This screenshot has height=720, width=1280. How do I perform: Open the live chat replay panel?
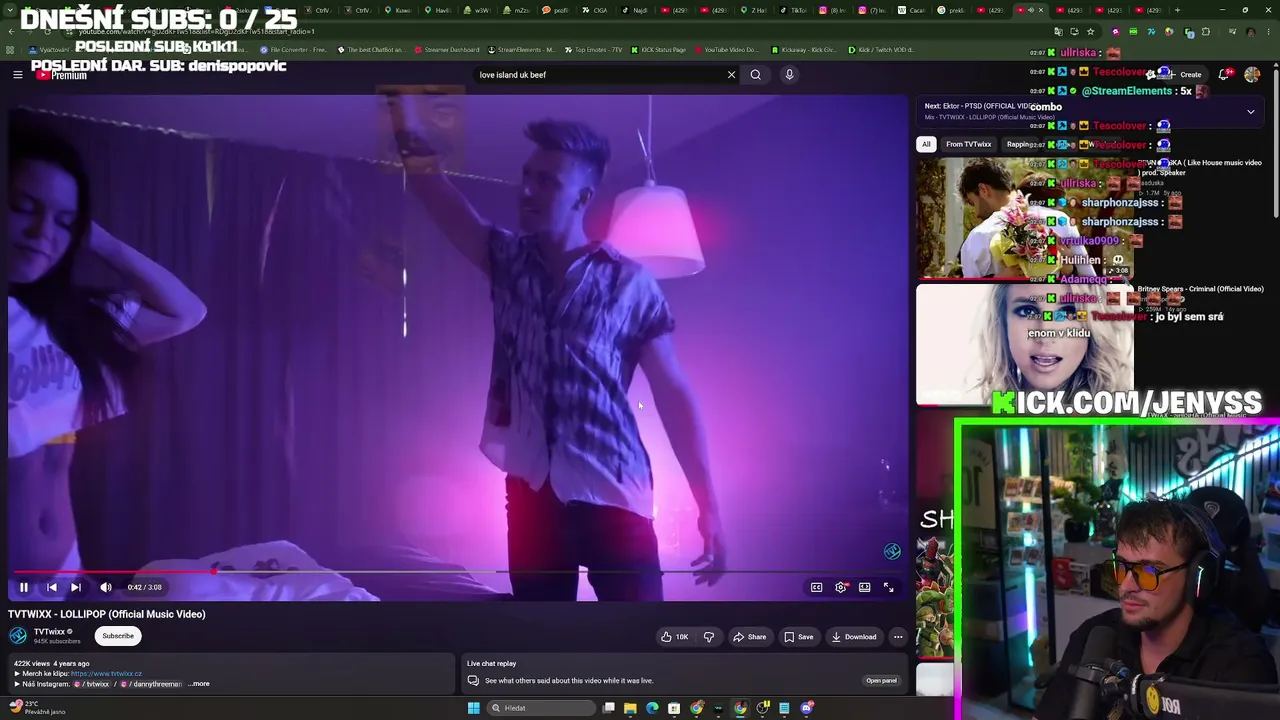click(881, 681)
